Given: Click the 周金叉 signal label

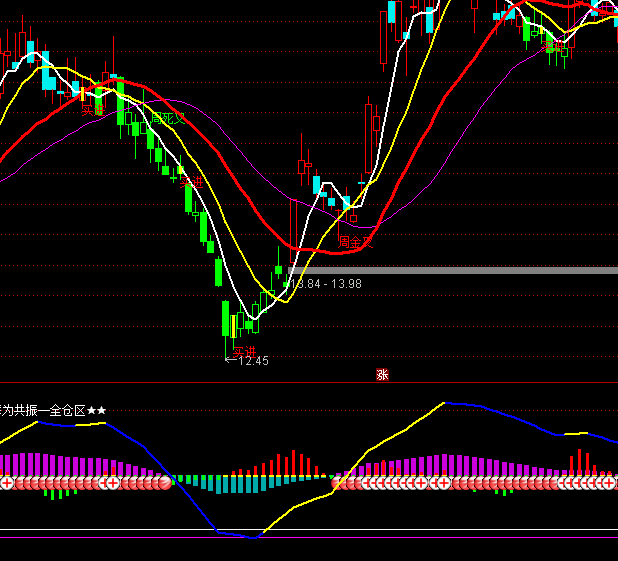Looking at the screenshot, I should tap(355, 242).
